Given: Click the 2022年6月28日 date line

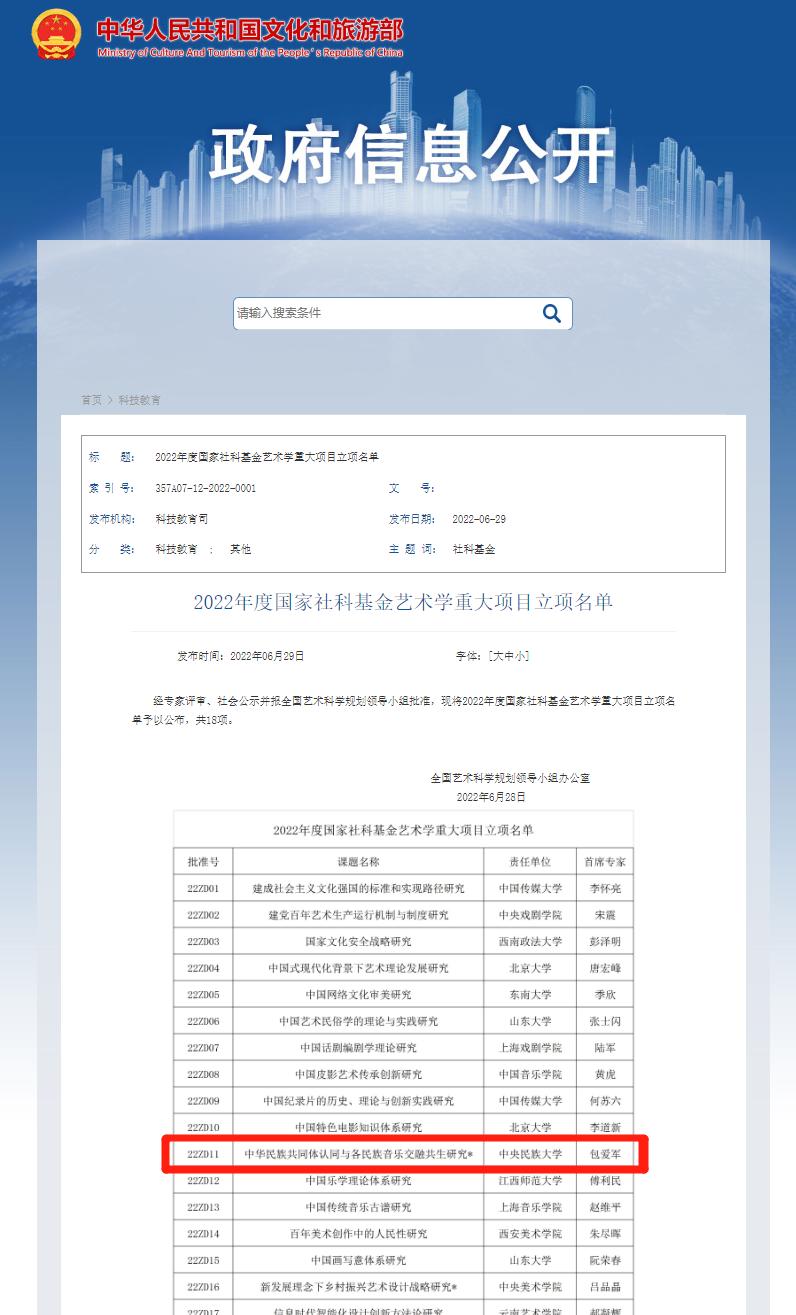Looking at the screenshot, I should click(x=491, y=797).
